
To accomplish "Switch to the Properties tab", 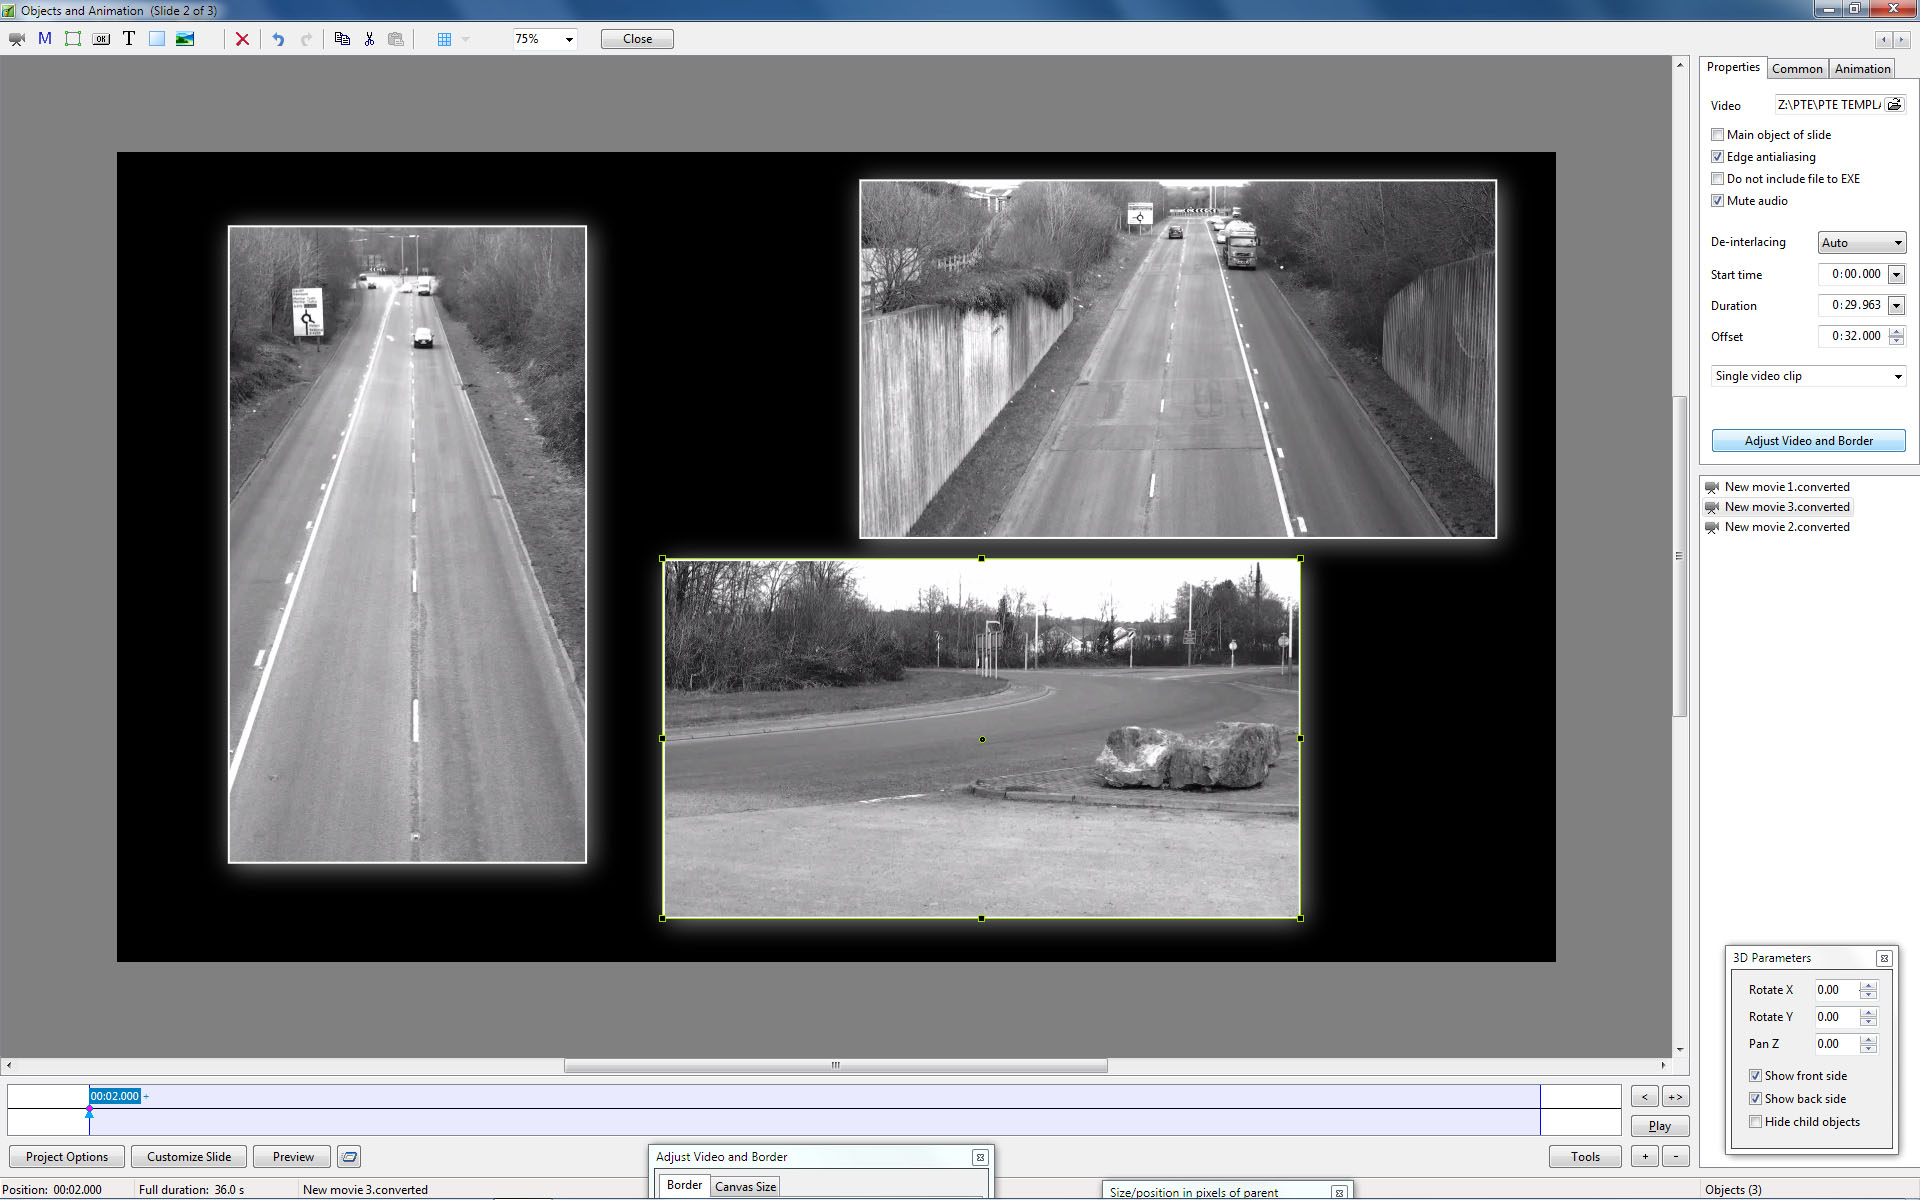I will click(x=1733, y=67).
